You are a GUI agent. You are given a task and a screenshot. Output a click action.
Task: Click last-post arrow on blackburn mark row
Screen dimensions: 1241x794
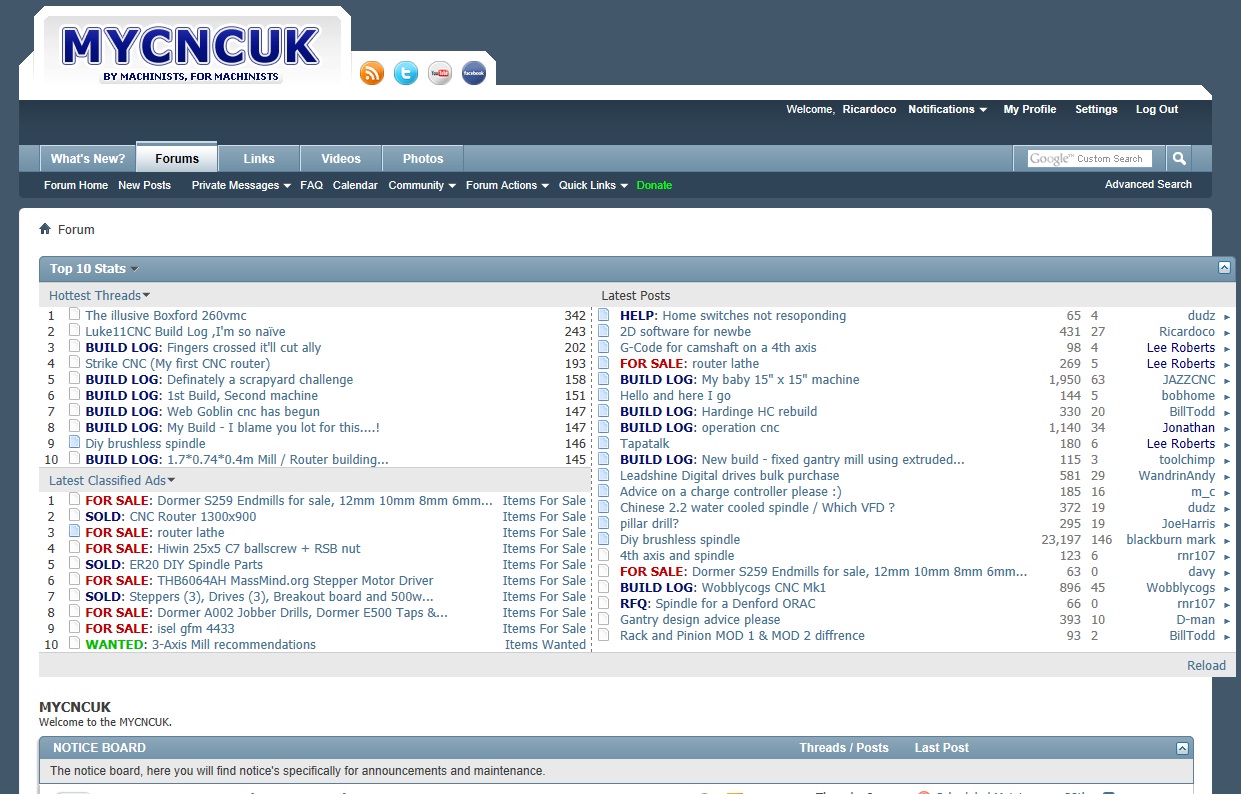(x=1227, y=541)
